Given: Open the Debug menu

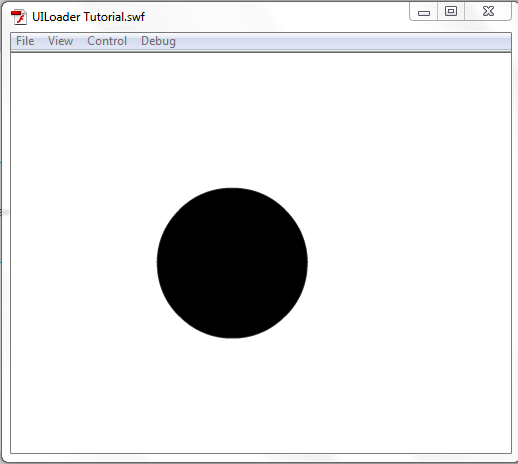Looking at the screenshot, I should (158, 41).
